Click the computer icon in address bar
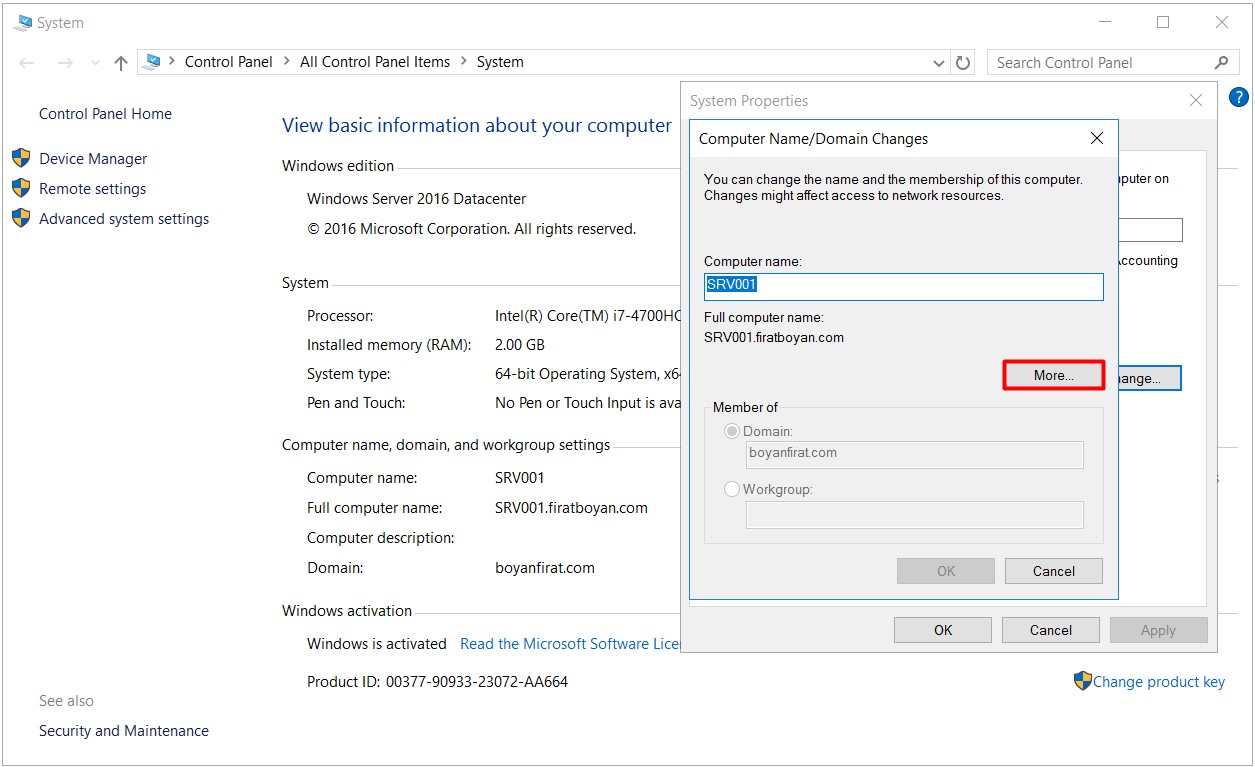Image resolution: width=1255 pixels, height=767 pixels. [x=152, y=62]
